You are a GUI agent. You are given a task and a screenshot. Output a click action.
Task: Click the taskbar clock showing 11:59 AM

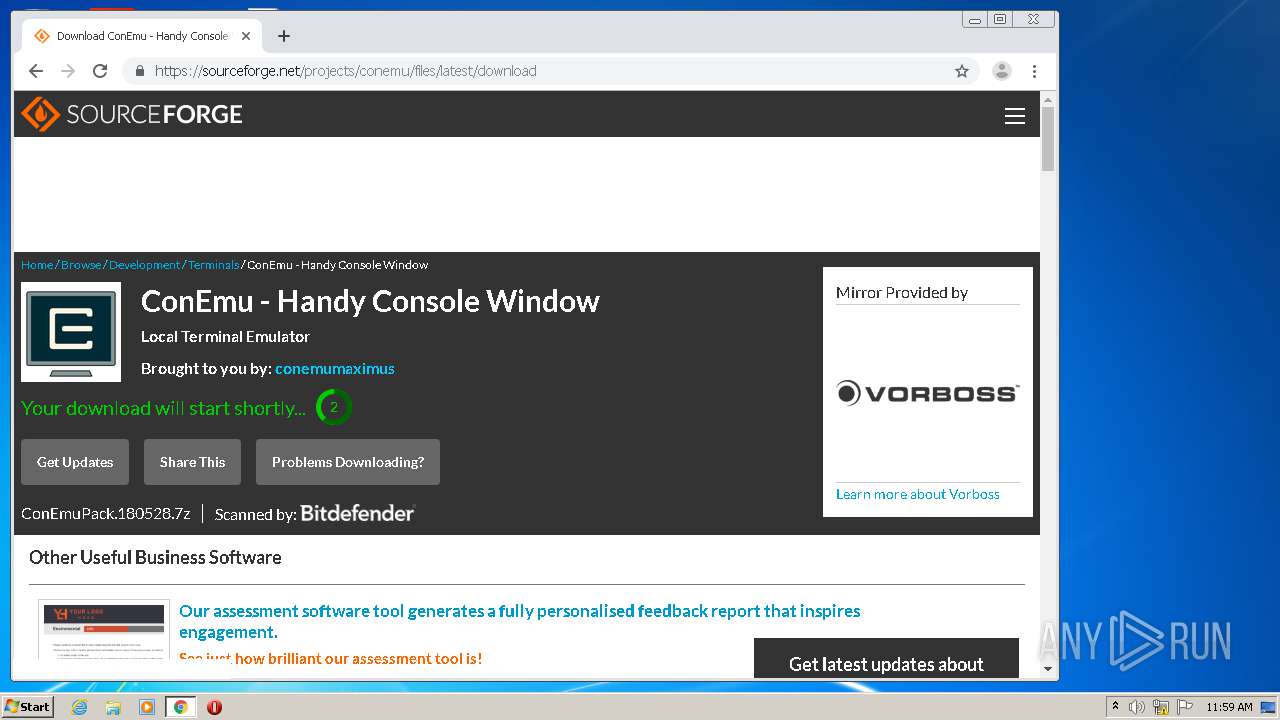tap(1229, 707)
